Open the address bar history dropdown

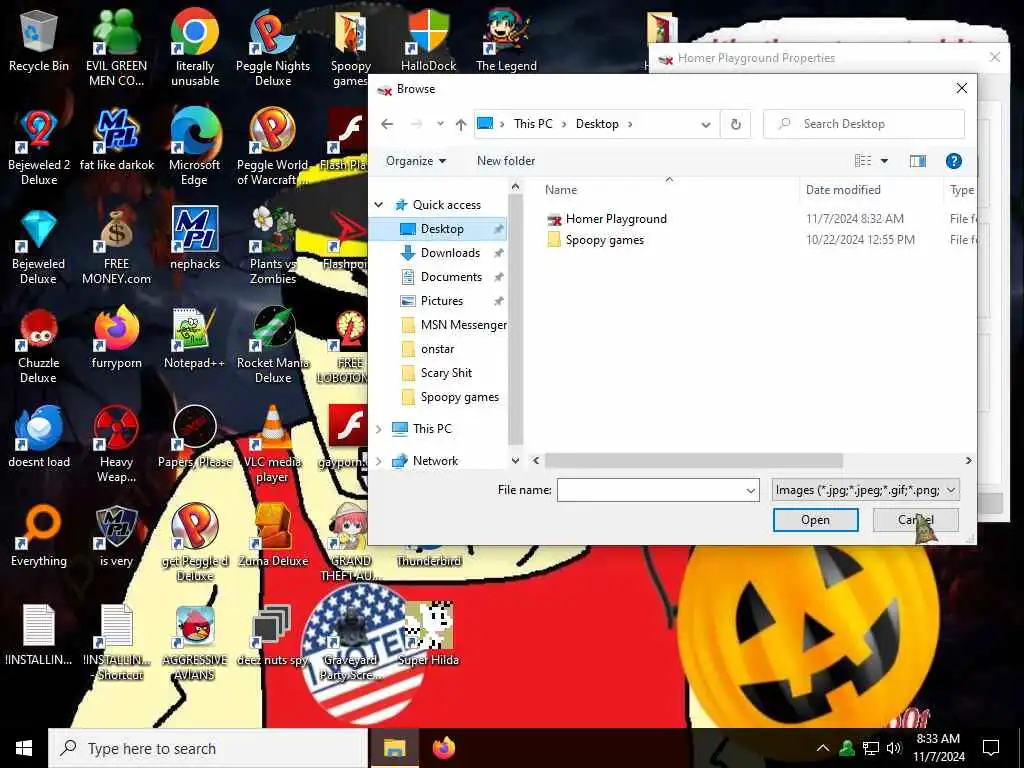click(705, 124)
